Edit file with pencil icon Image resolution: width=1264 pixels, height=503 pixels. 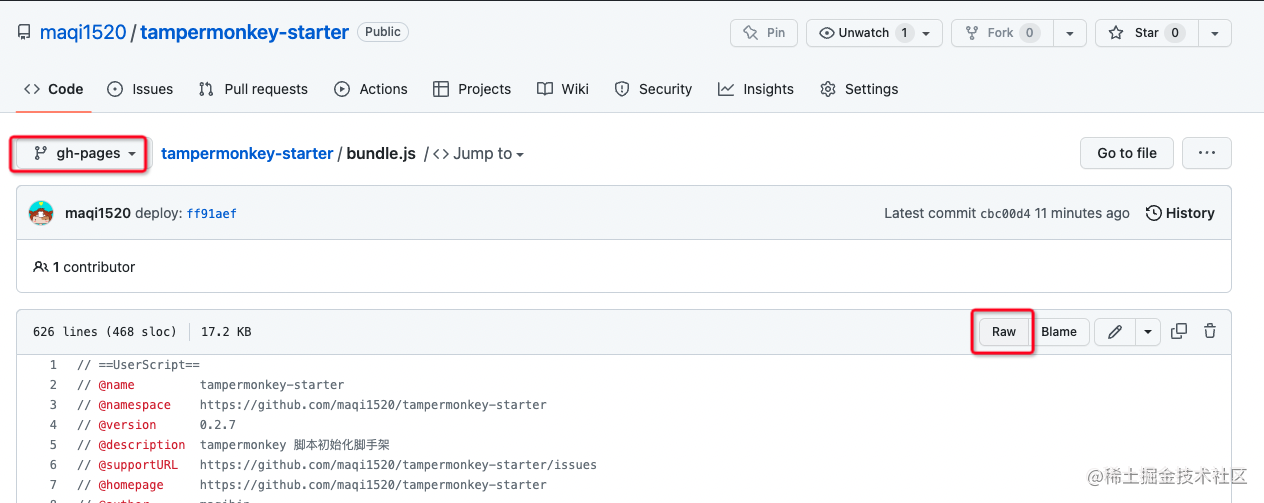1115,332
